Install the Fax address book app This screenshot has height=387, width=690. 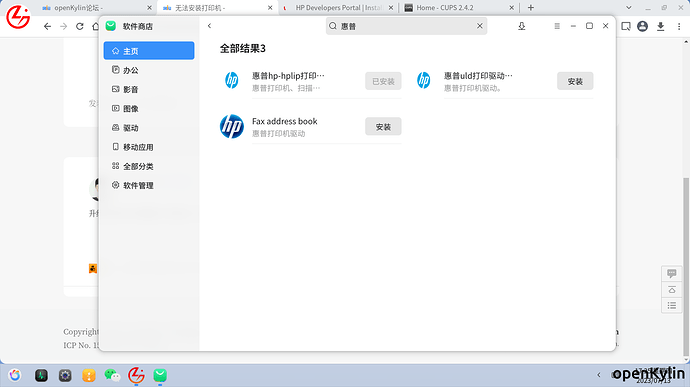tap(383, 126)
